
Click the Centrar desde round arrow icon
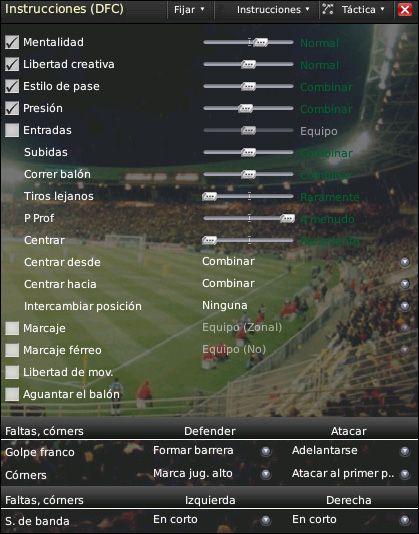click(x=405, y=262)
